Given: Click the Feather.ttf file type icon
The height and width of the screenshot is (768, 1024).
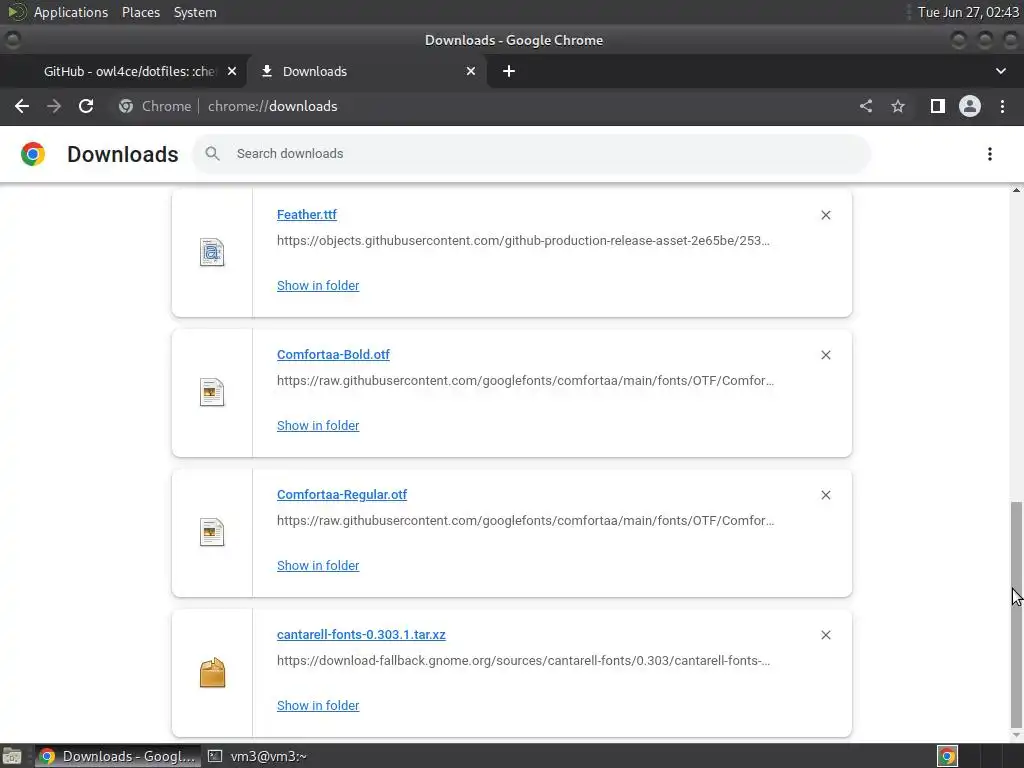Looking at the screenshot, I should pos(212,253).
